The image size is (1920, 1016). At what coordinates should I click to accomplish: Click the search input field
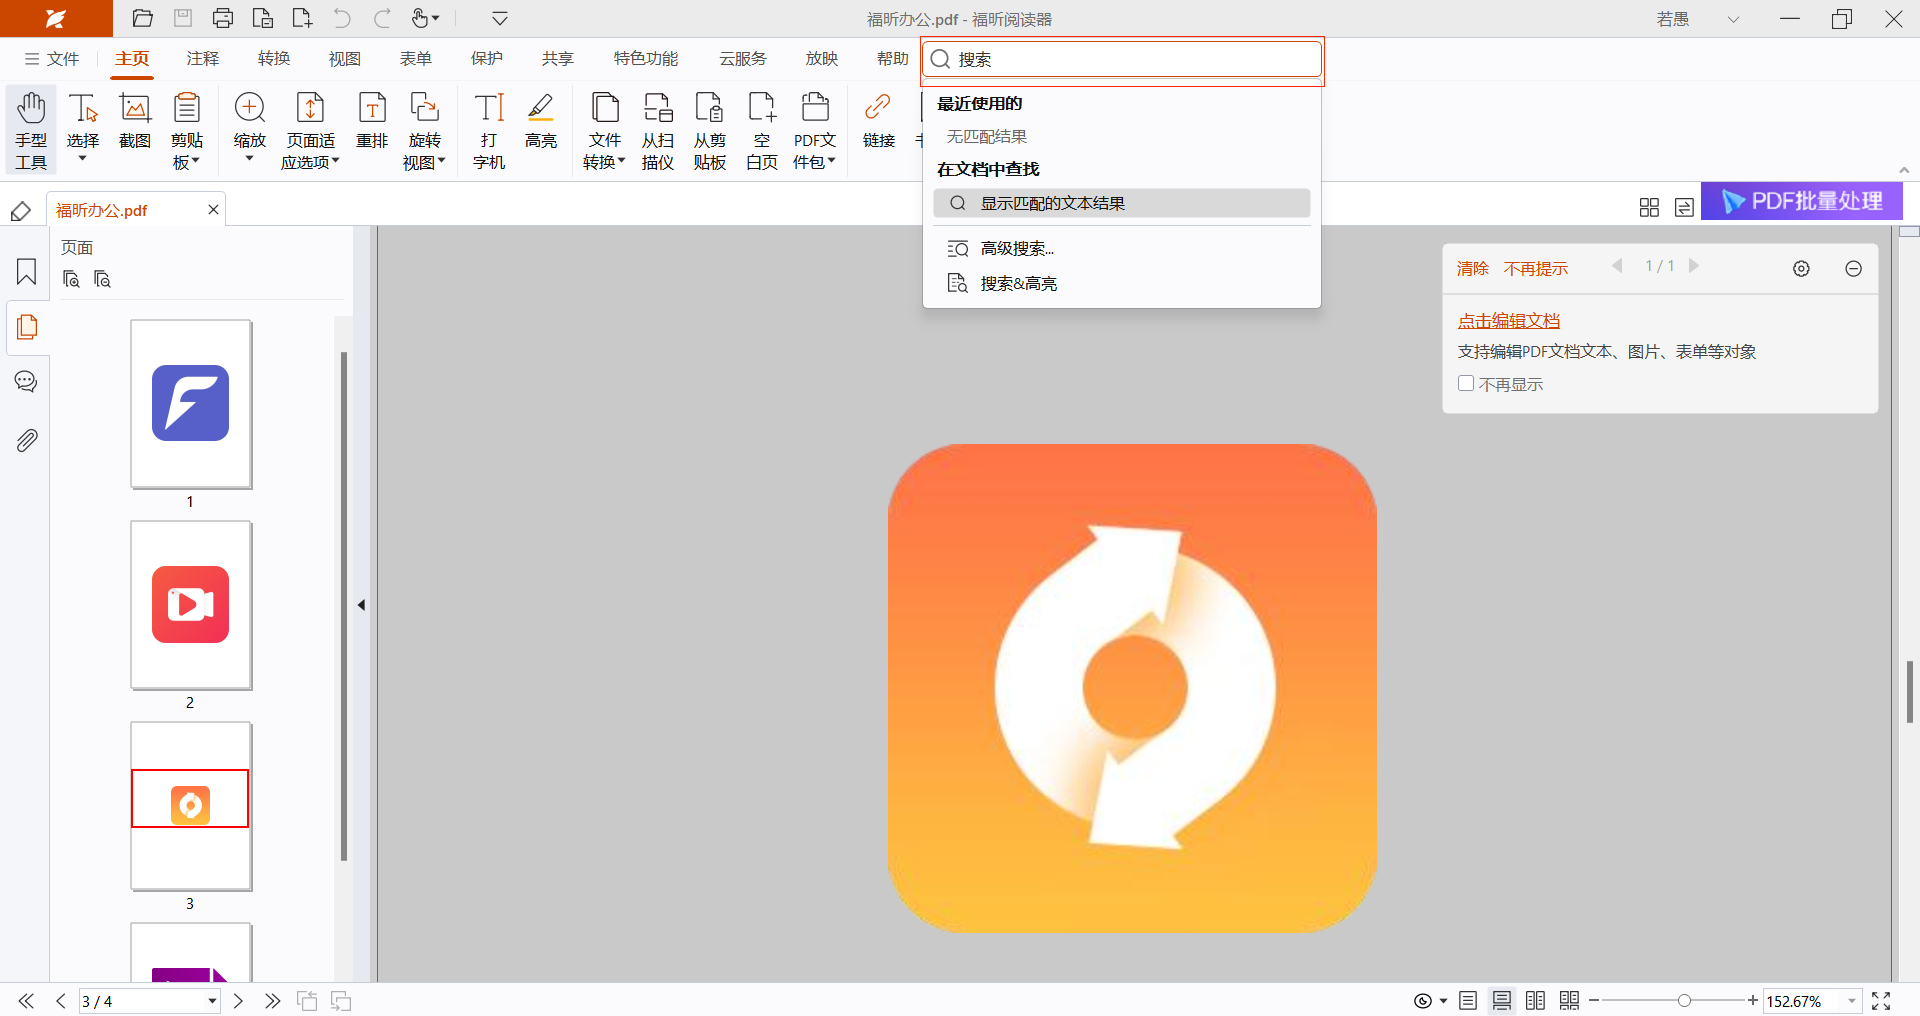click(x=1123, y=60)
